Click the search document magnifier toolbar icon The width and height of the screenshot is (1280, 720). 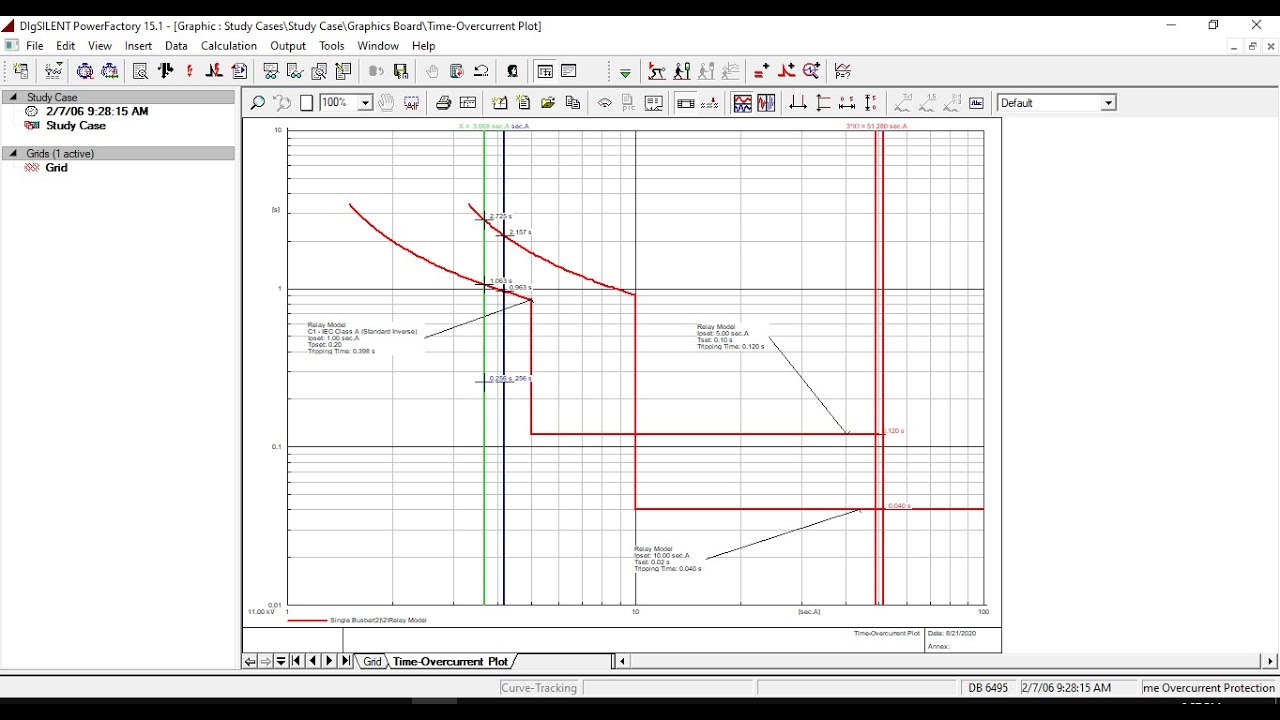[x=140, y=71]
